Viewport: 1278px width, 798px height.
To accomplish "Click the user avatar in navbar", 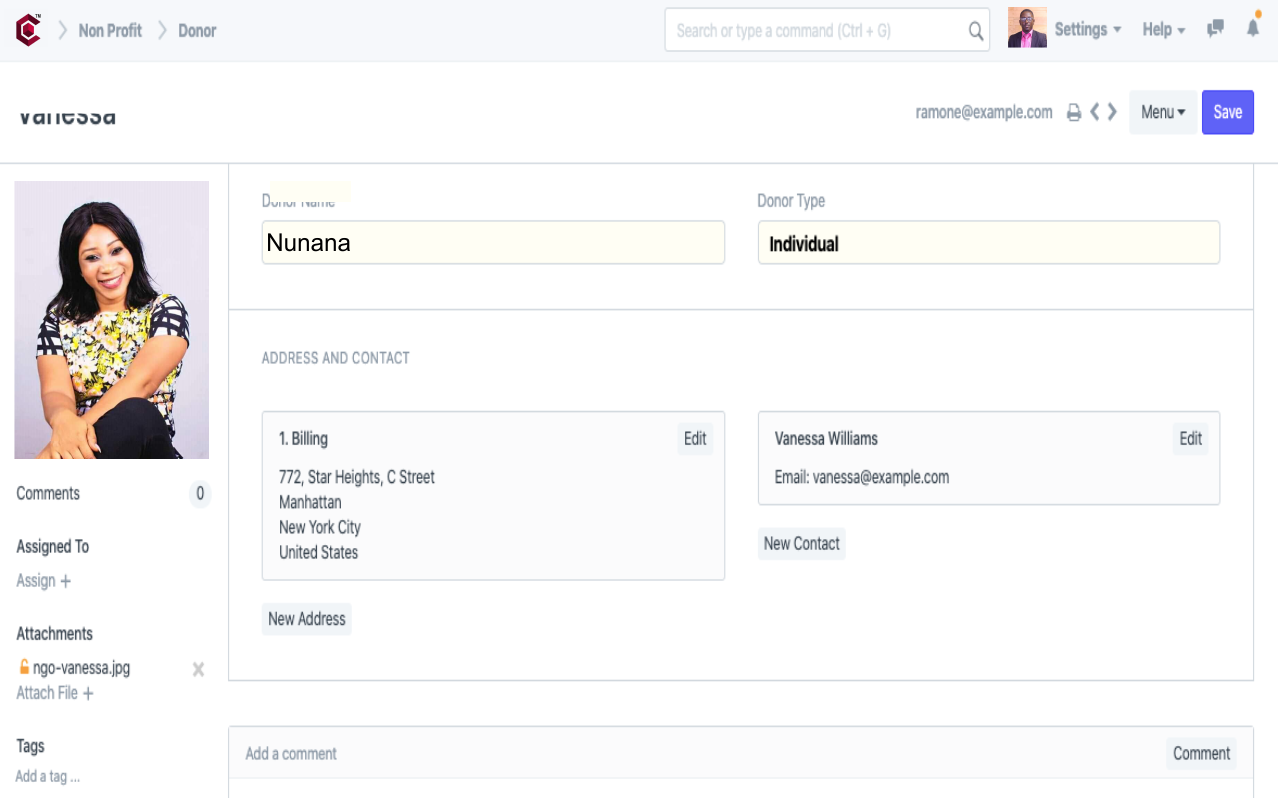I will pyautogui.click(x=1027, y=28).
